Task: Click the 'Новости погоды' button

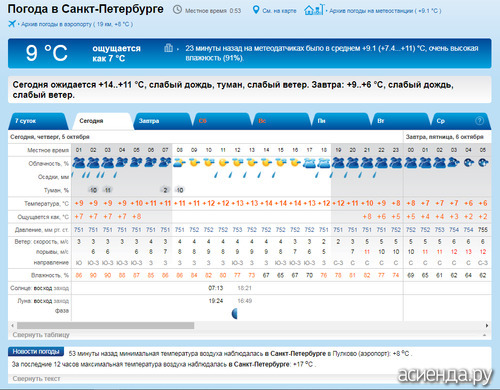Action: 36,352
